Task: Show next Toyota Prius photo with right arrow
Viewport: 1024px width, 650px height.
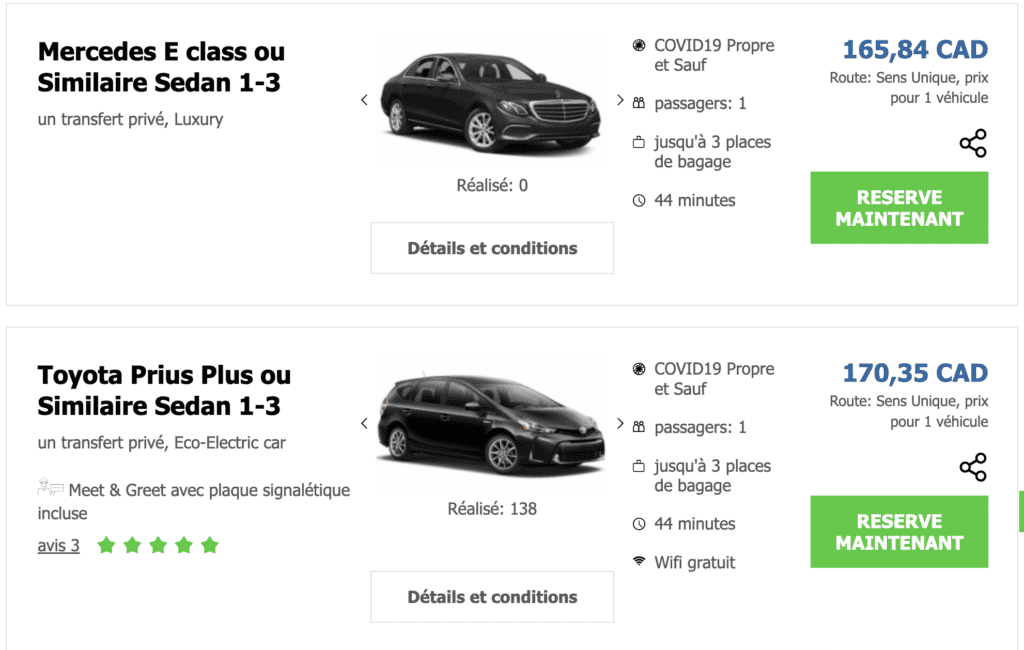Action: click(620, 423)
